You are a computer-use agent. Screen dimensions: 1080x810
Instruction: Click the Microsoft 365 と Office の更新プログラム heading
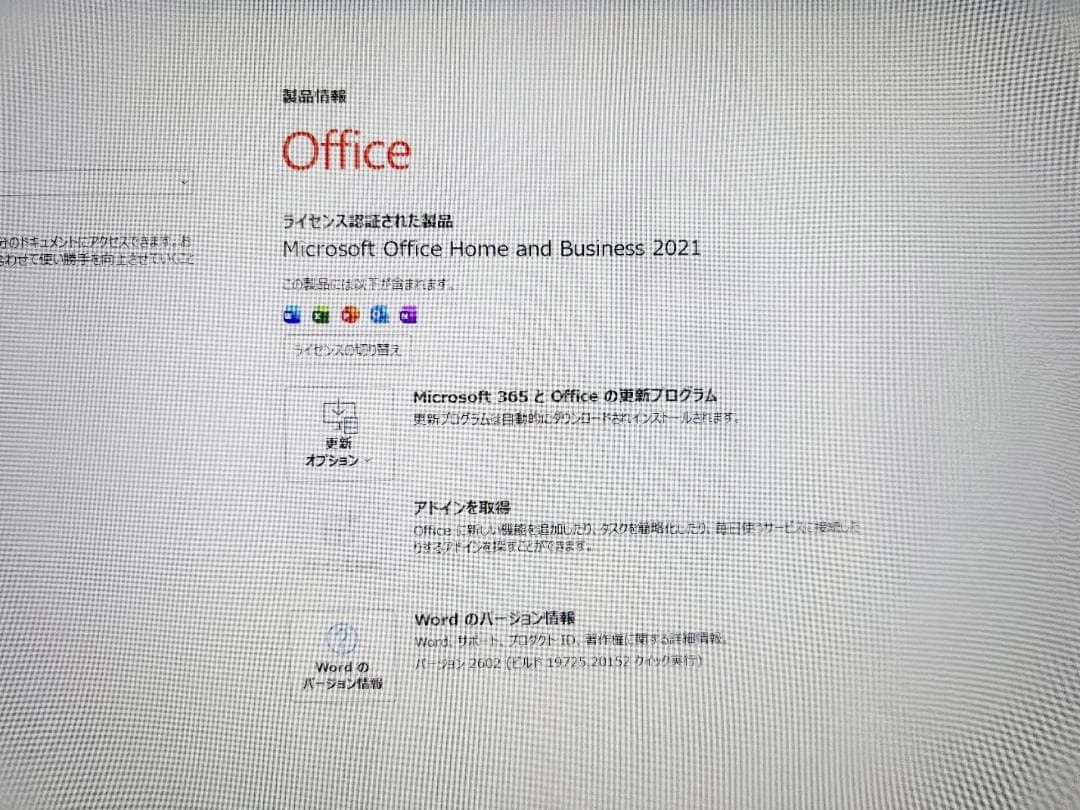point(565,396)
